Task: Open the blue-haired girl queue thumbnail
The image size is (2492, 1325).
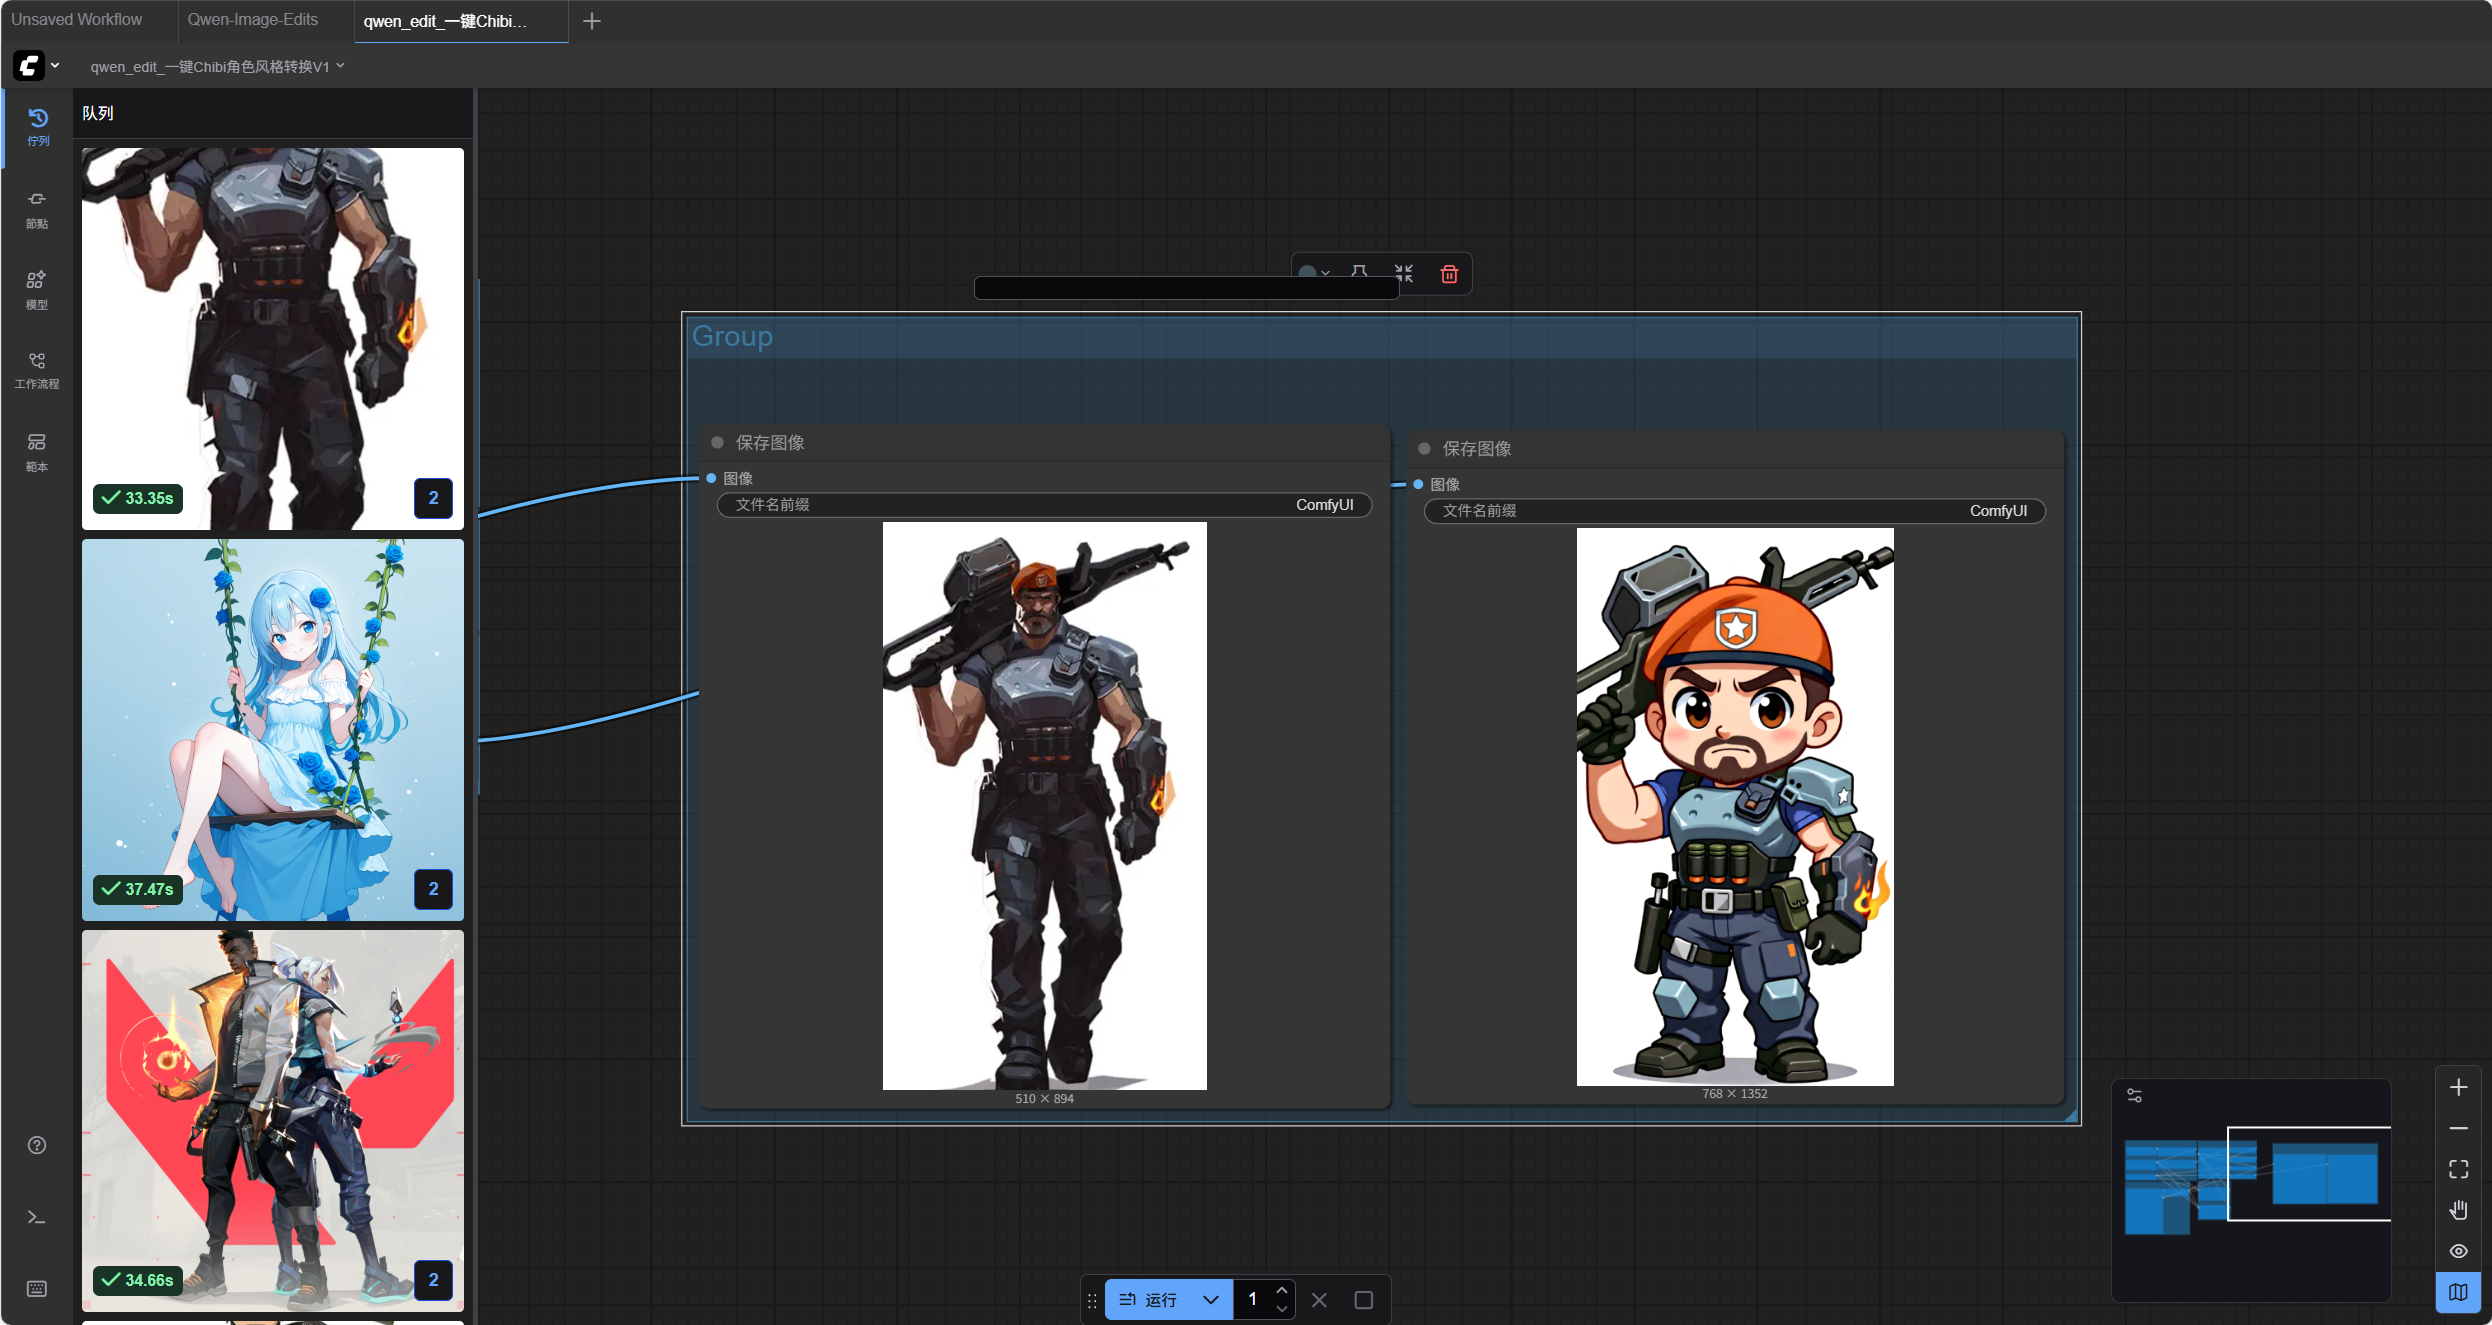Action: pos(272,729)
